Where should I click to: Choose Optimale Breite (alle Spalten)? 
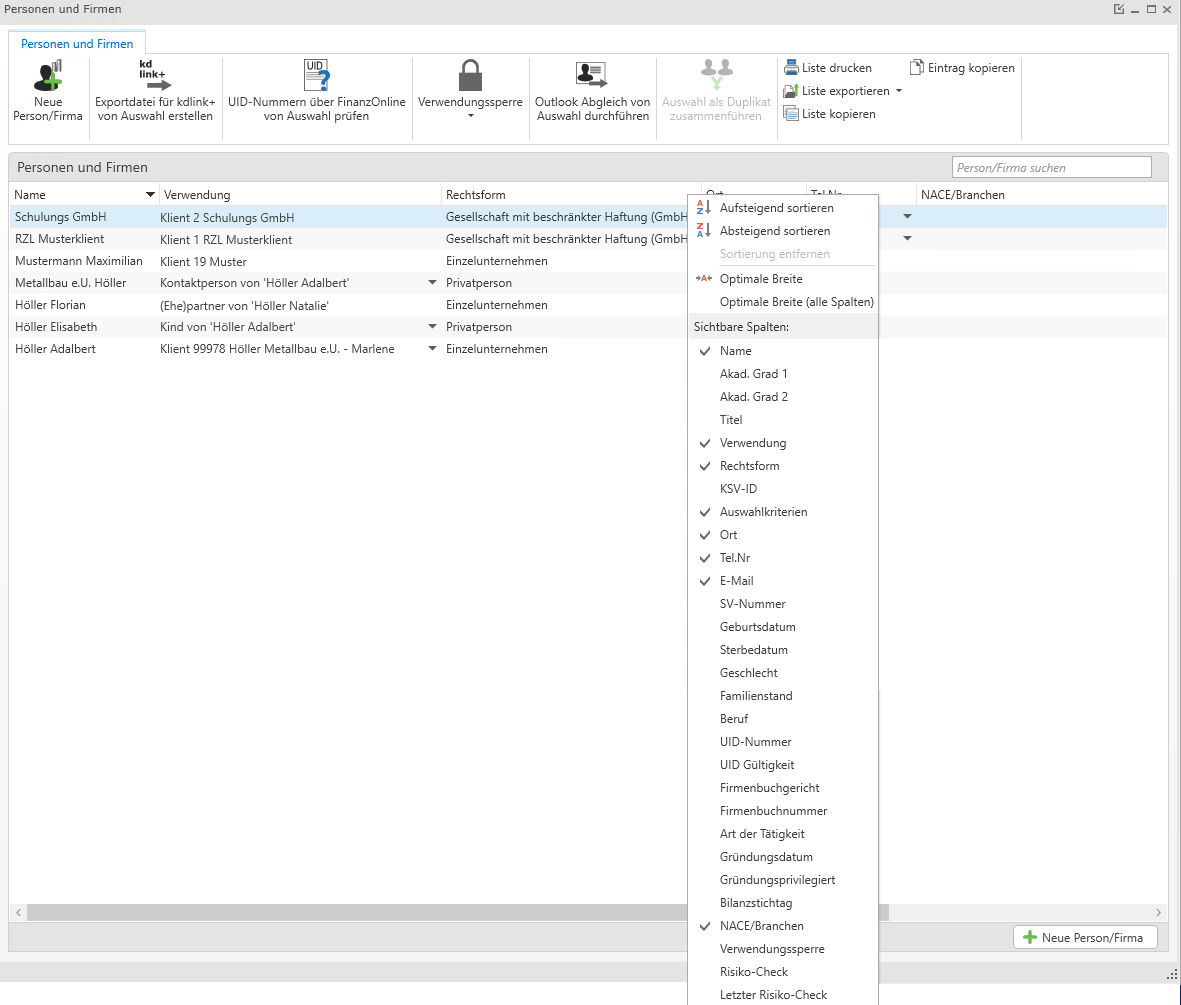point(796,302)
